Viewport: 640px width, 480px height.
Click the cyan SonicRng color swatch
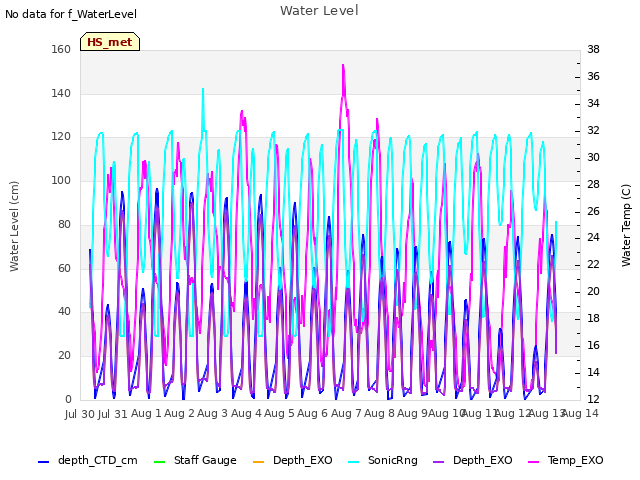(x=354, y=462)
